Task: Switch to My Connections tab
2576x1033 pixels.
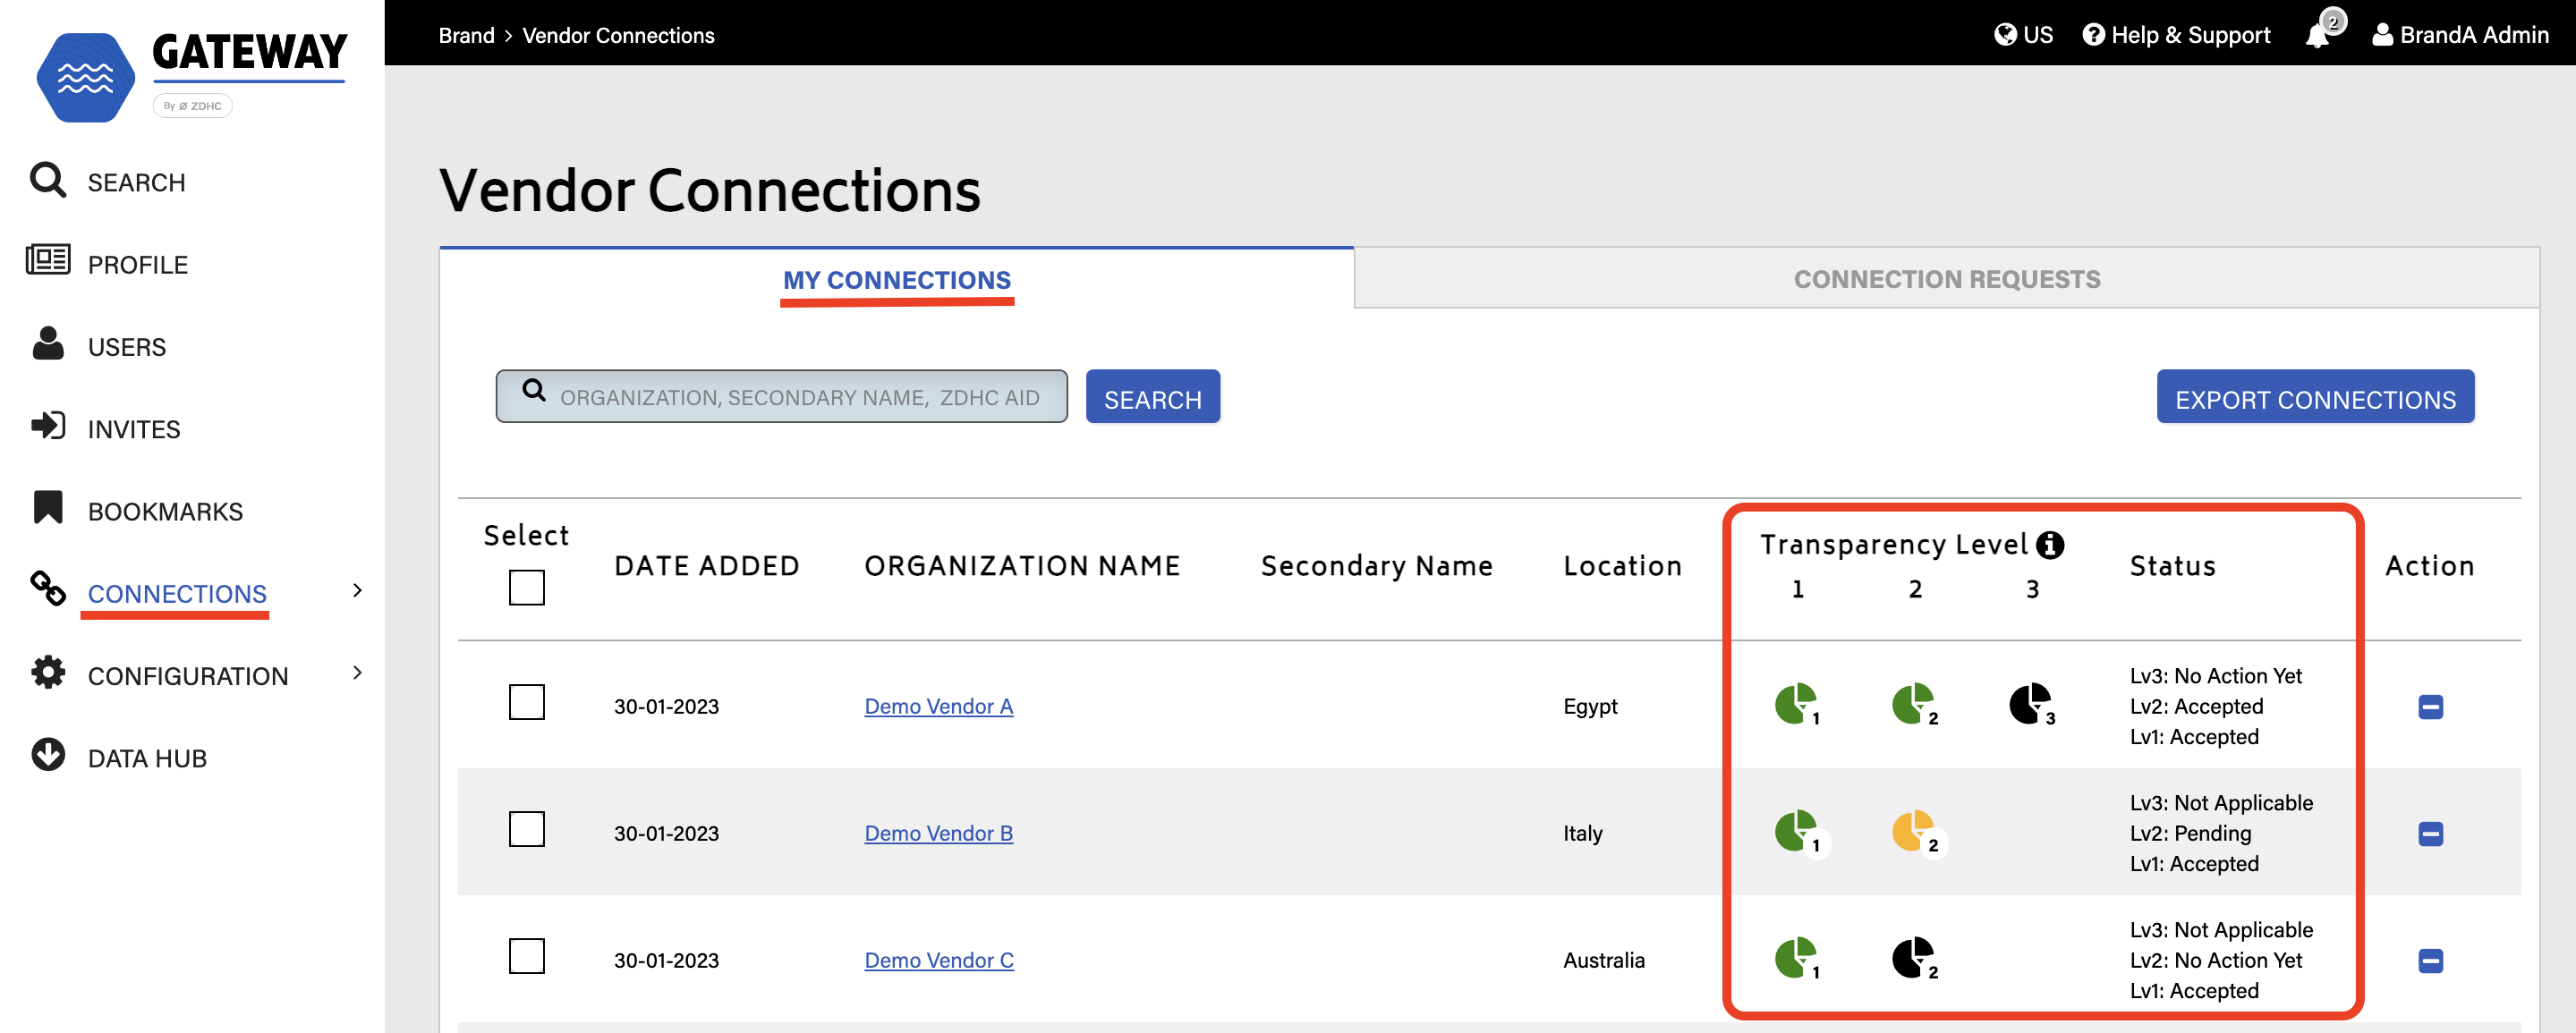Action: 896,280
